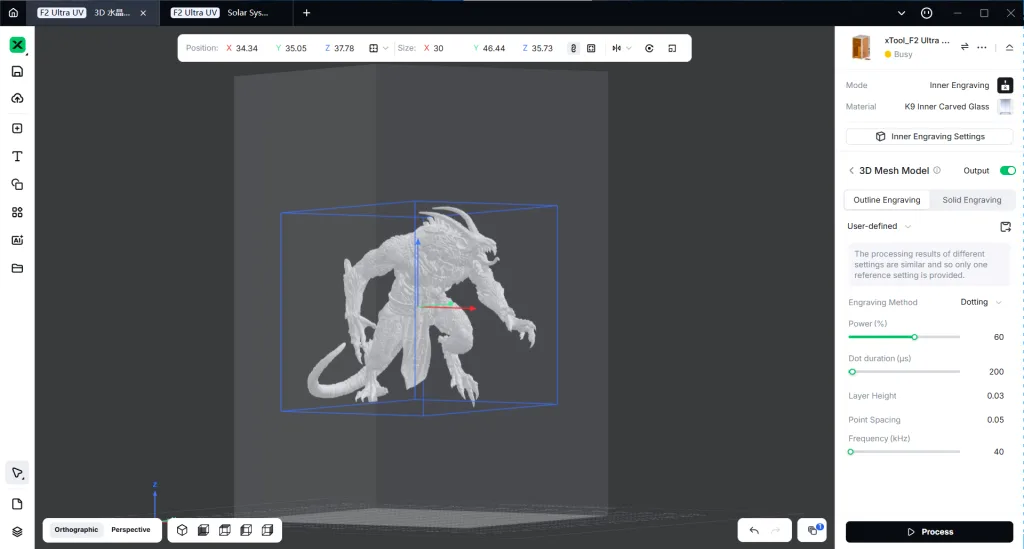Click the Size Y value 46.44 field
1024x549 pixels.
coord(494,48)
